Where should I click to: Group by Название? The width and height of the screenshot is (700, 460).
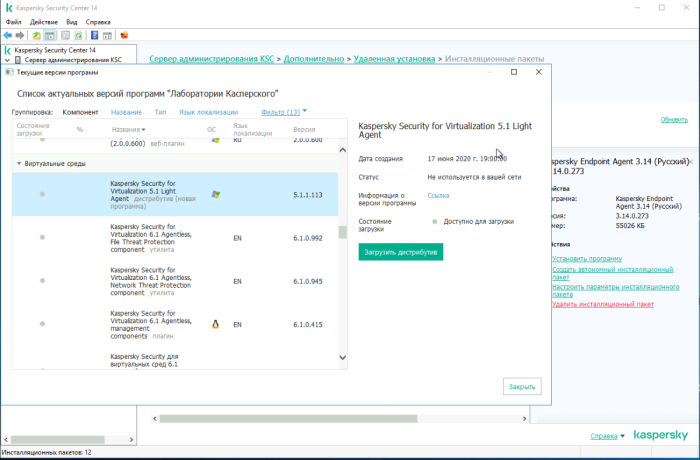126,112
